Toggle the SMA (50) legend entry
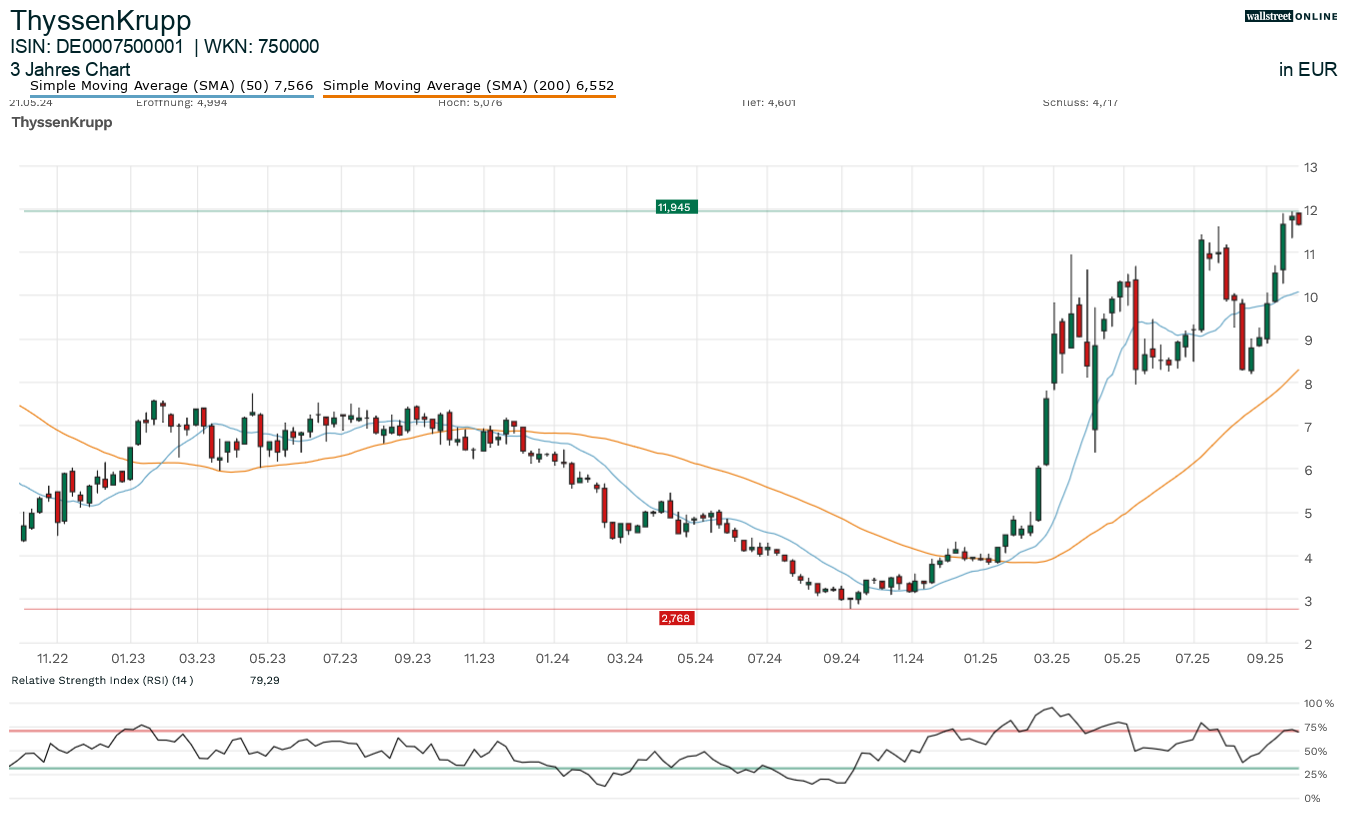Screen dimensions: 1349x831 point(171,86)
